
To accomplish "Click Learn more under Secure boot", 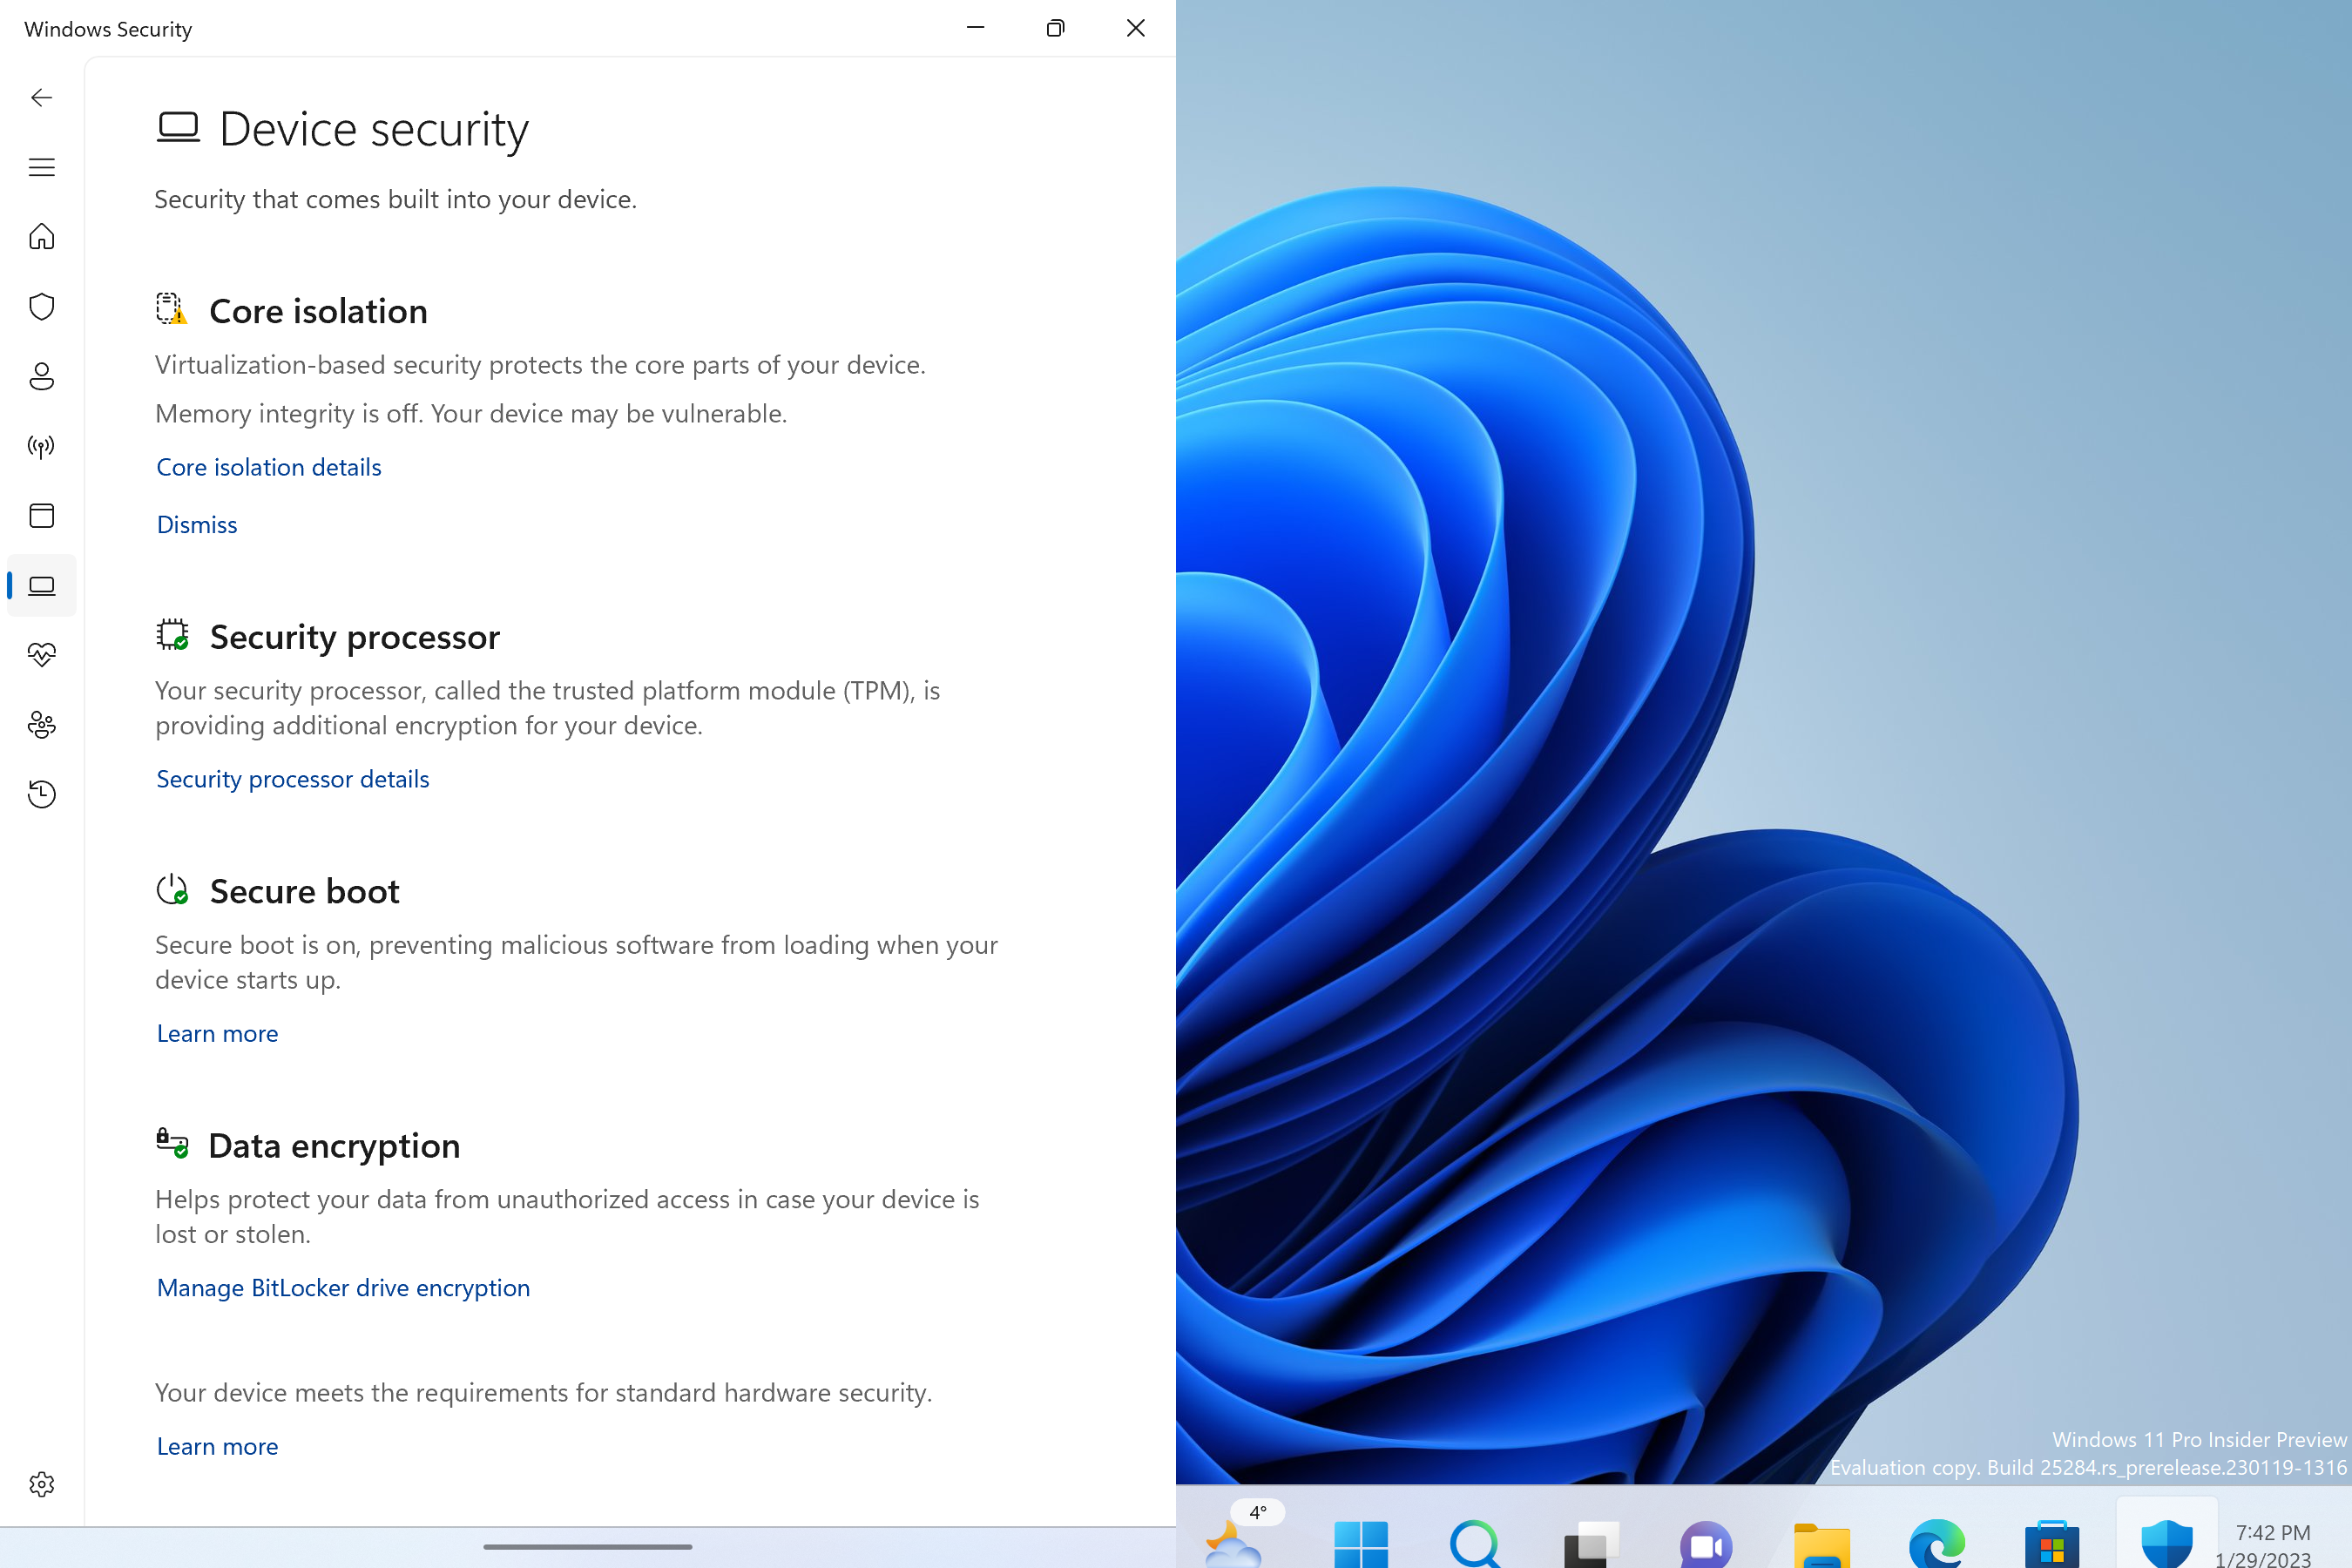I will pos(217,1033).
